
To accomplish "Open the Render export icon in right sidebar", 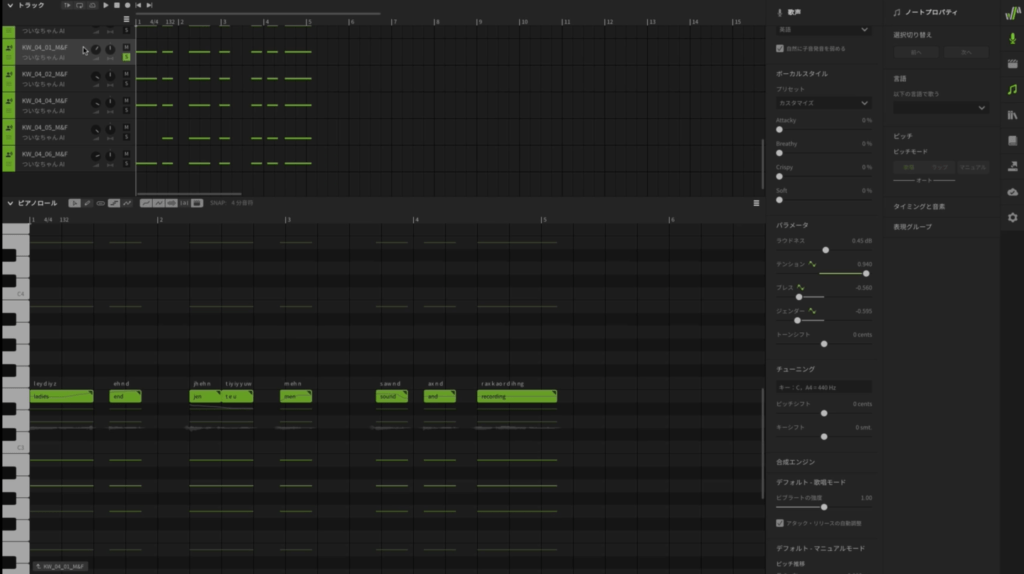I will point(1012,166).
